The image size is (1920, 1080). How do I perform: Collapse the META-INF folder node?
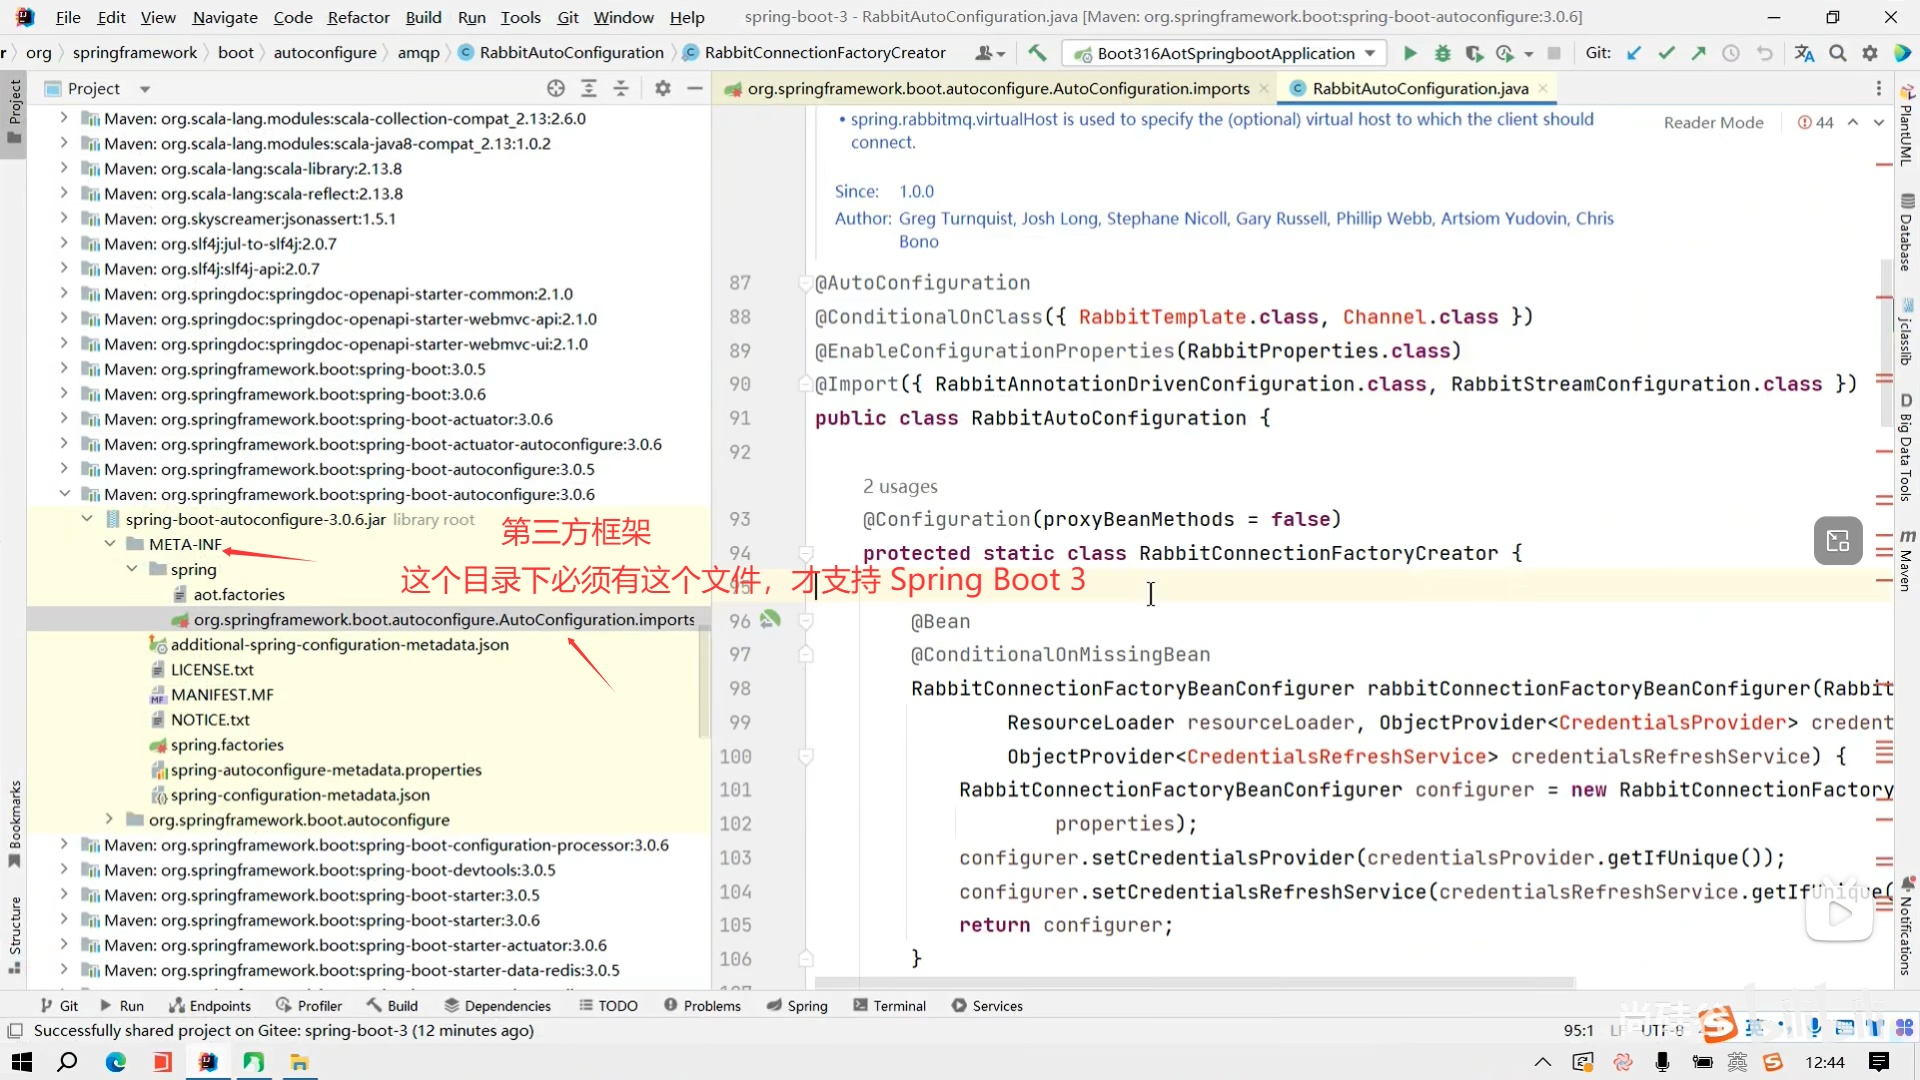click(110, 544)
